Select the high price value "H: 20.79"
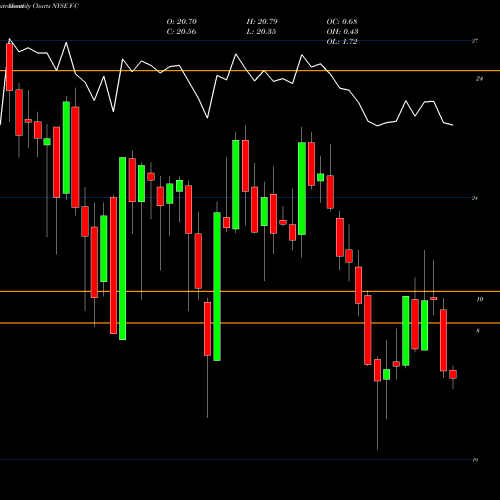This screenshot has width=500, height=500. point(262,22)
